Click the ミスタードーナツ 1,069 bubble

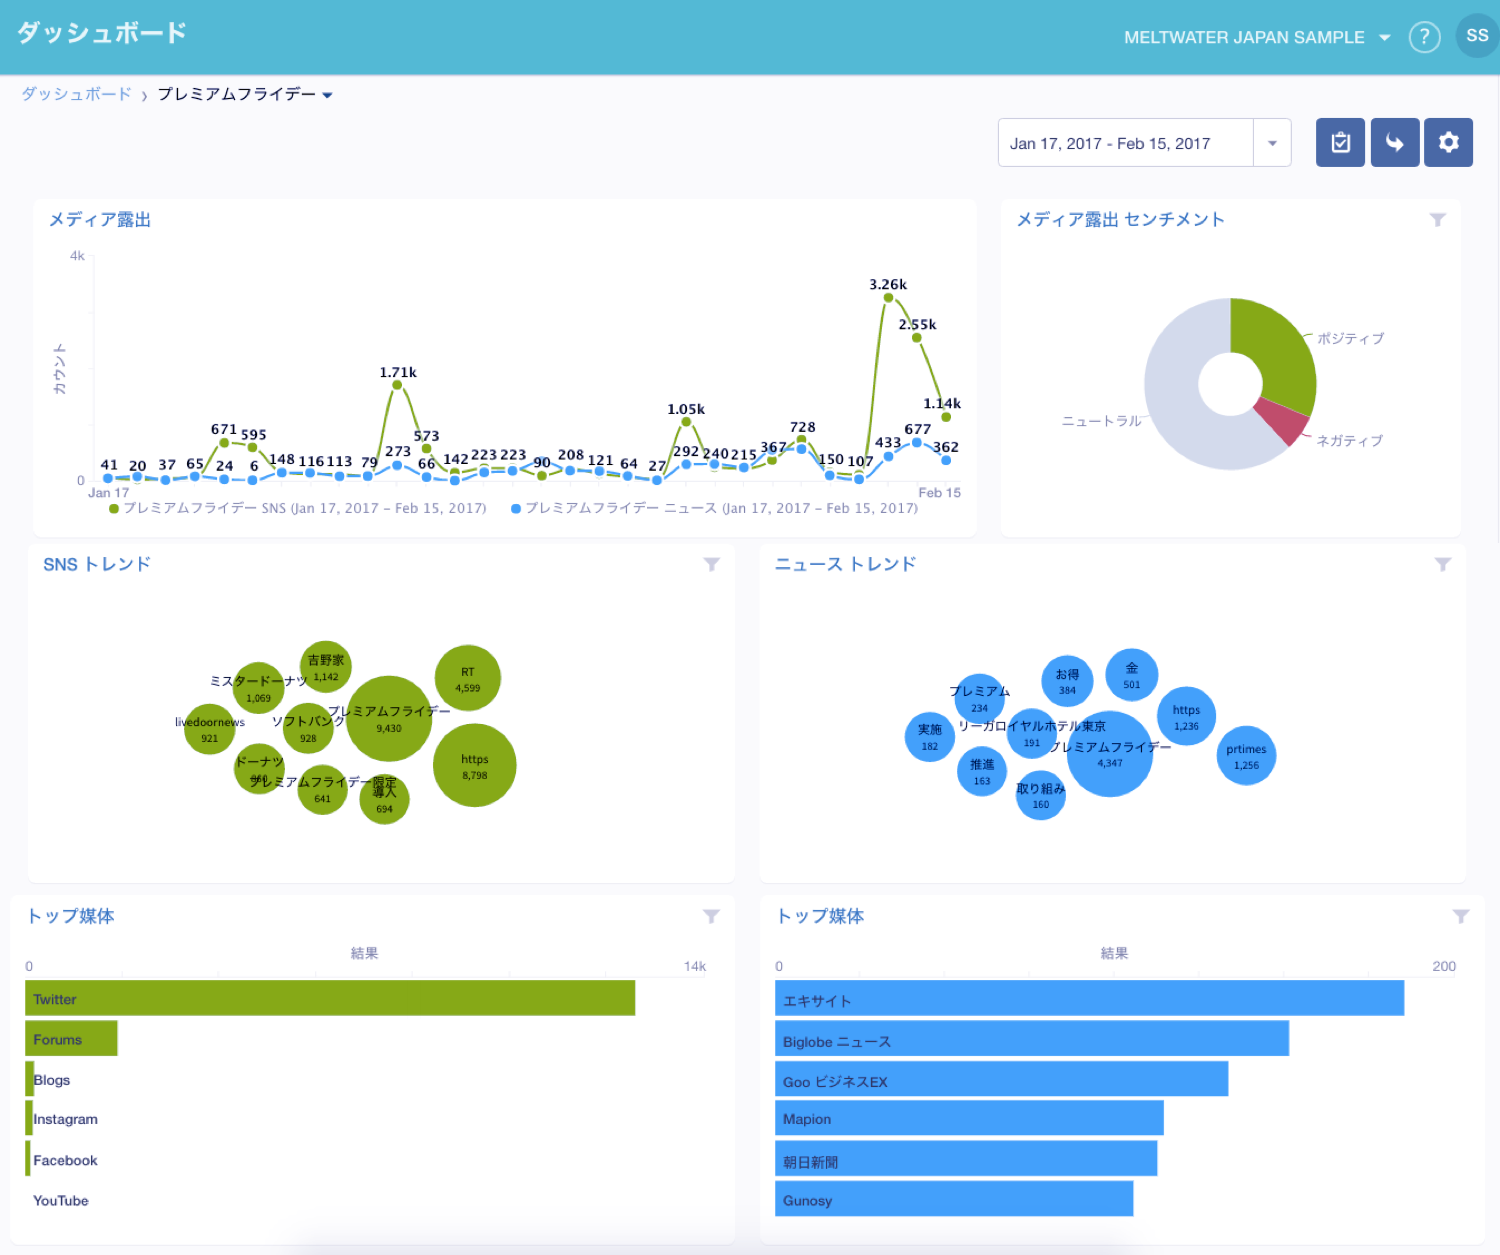[259, 688]
